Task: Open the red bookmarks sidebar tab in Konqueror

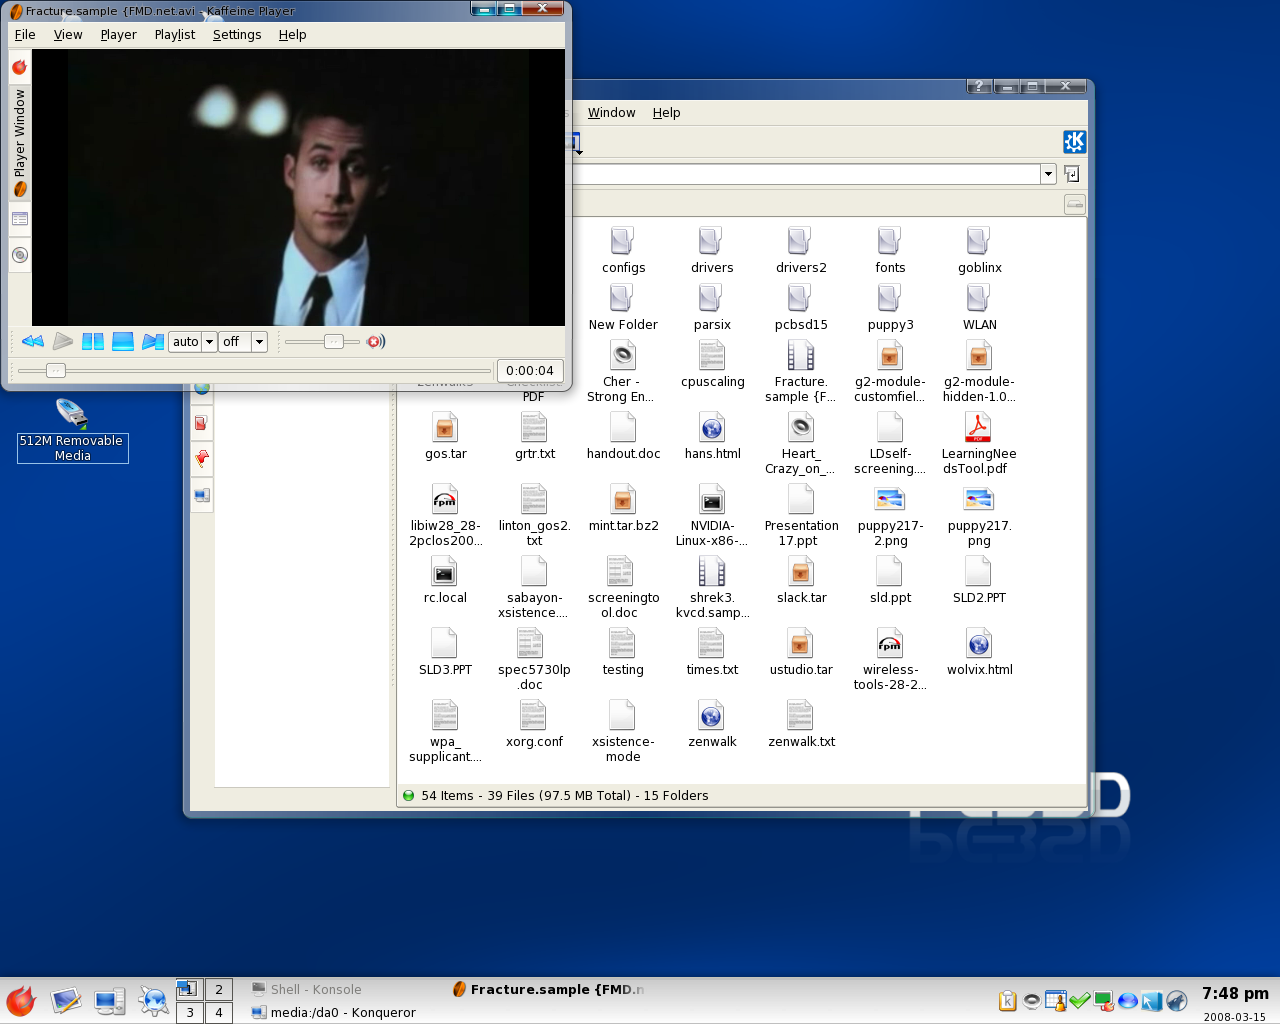Action: (202, 424)
